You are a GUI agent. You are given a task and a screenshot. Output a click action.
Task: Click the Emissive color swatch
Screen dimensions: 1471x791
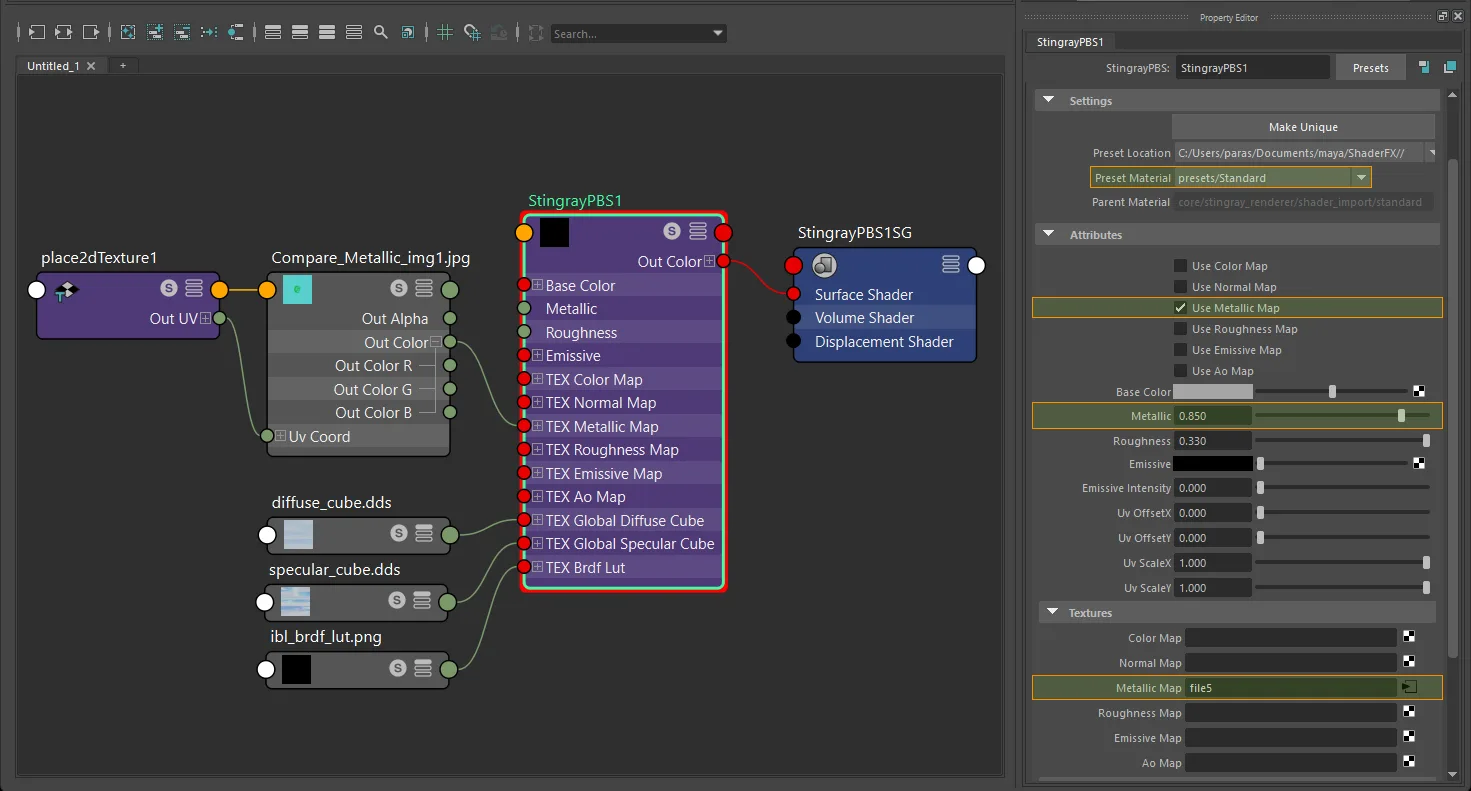pyautogui.click(x=1212, y=464)
